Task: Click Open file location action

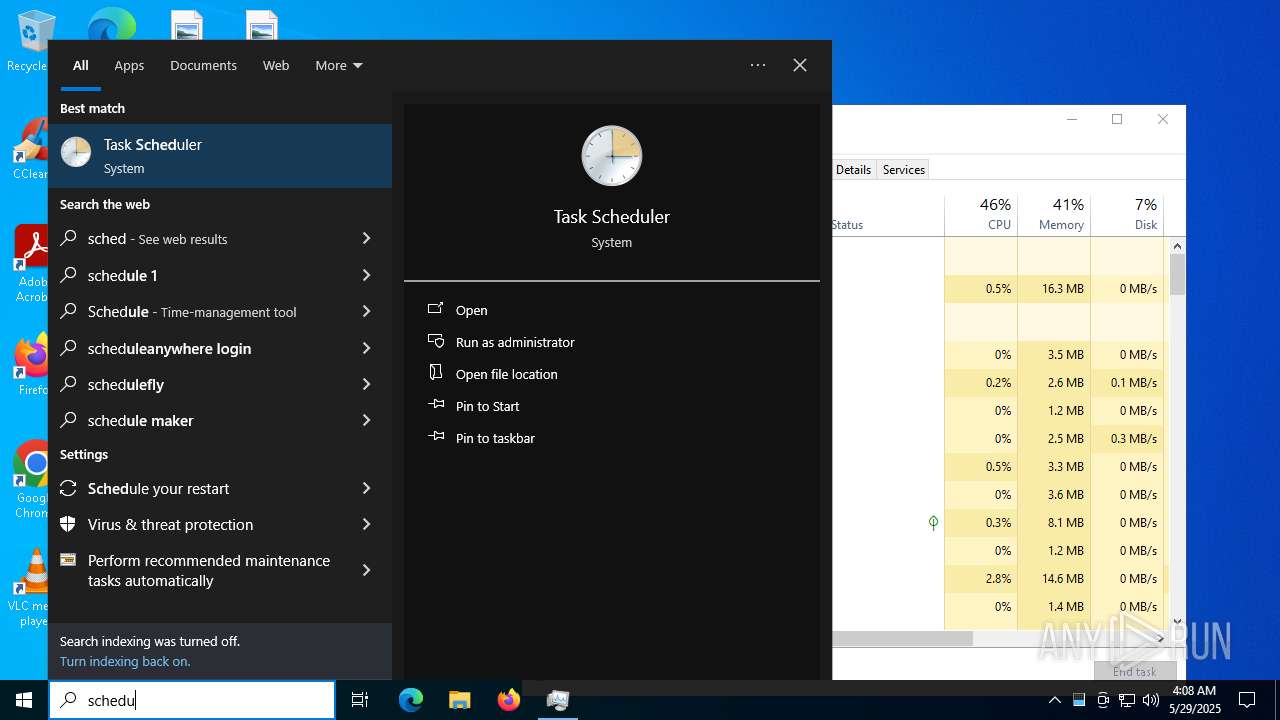Action: (x=507, y=374)
